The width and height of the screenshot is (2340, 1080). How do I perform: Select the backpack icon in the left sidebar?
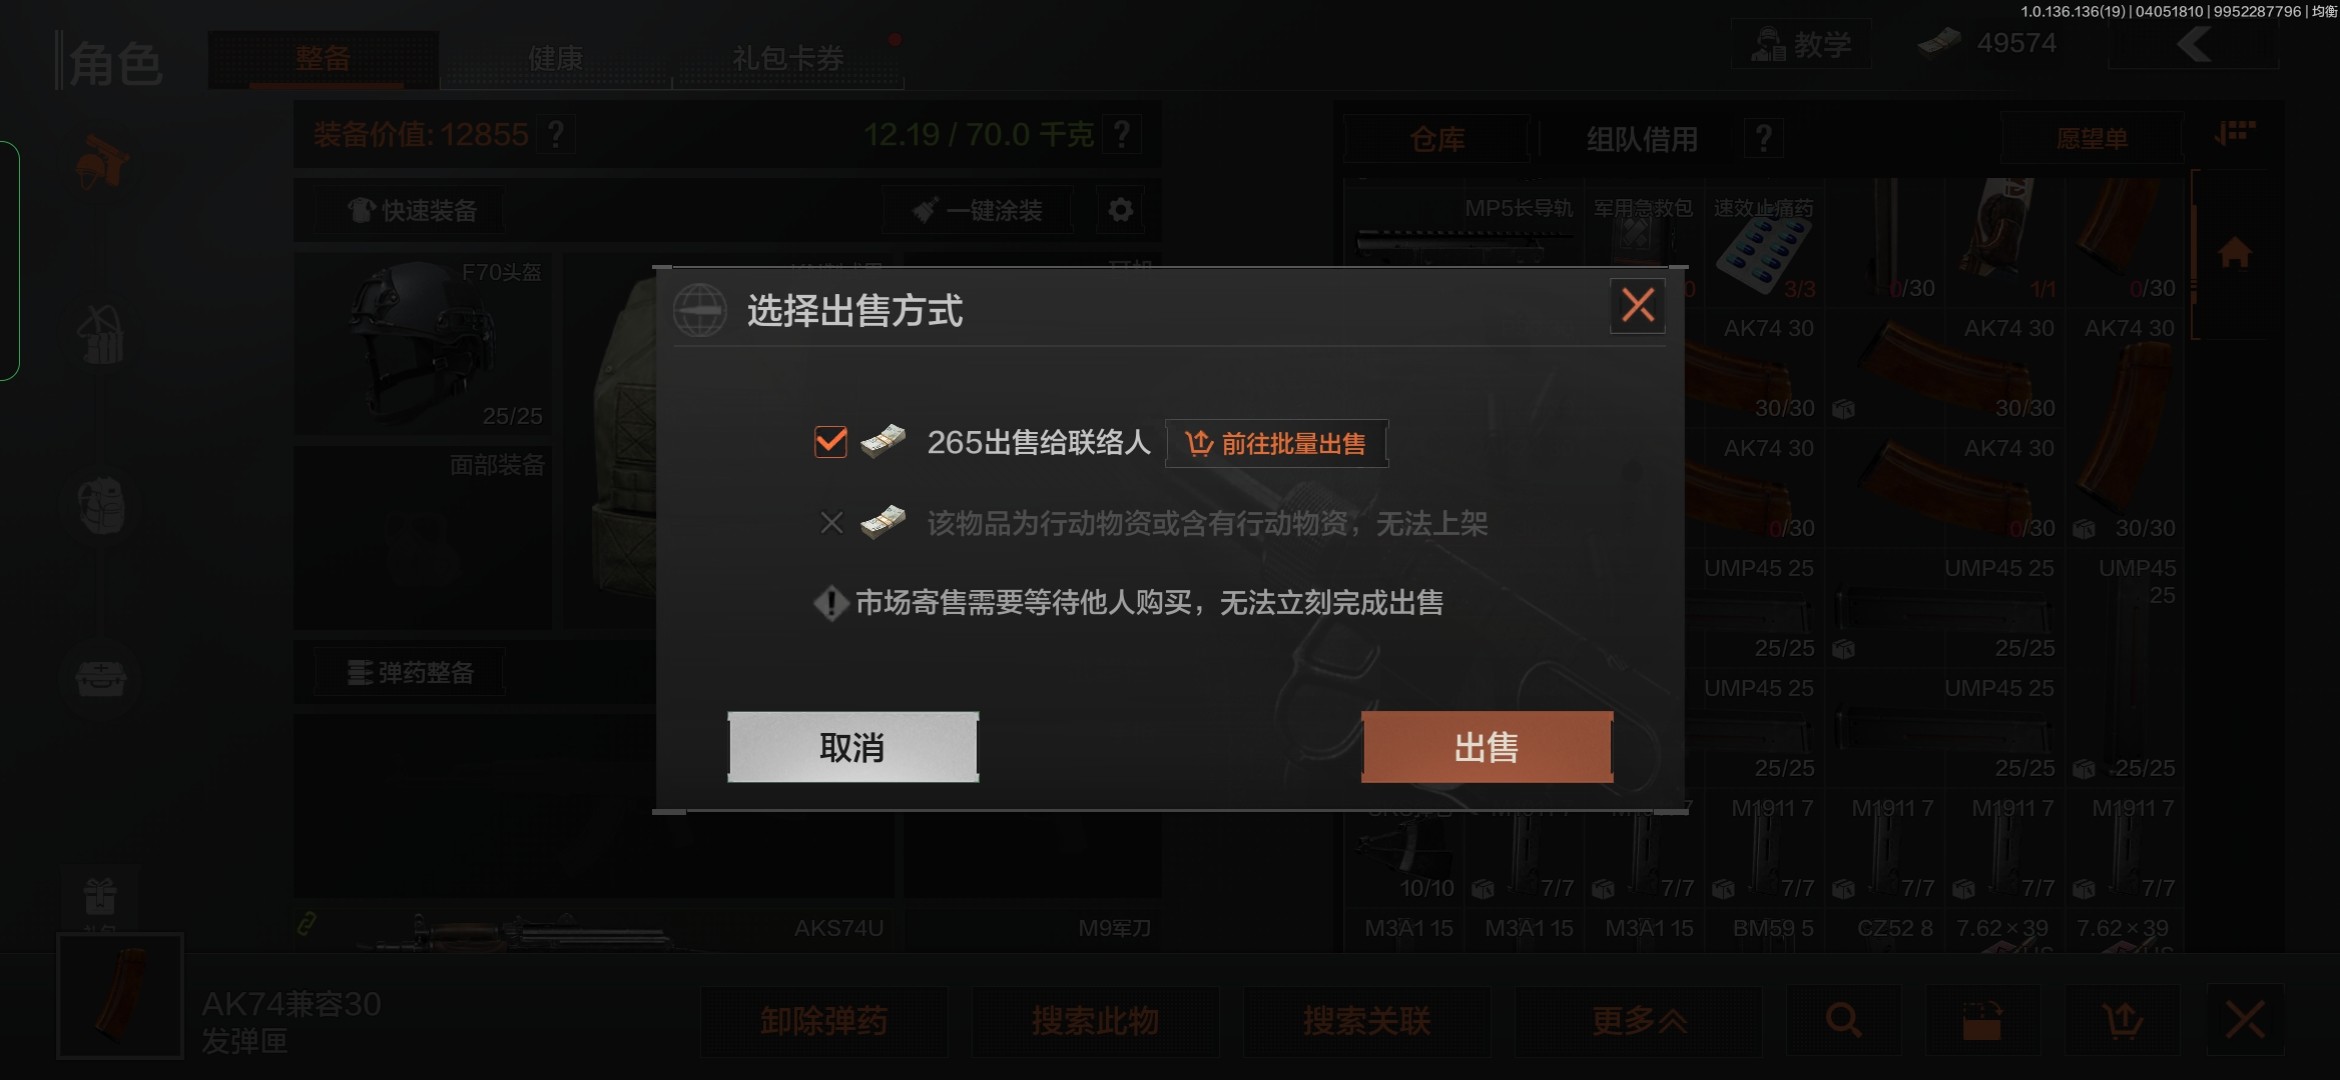tap(102, 506)
